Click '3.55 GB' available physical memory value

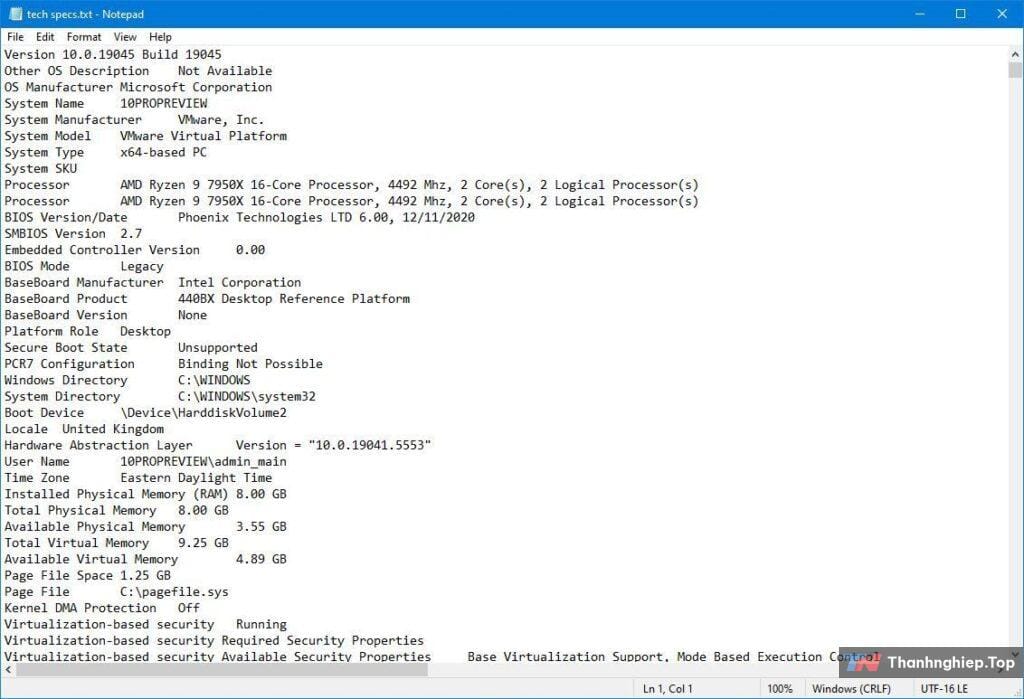click(261, 527)
